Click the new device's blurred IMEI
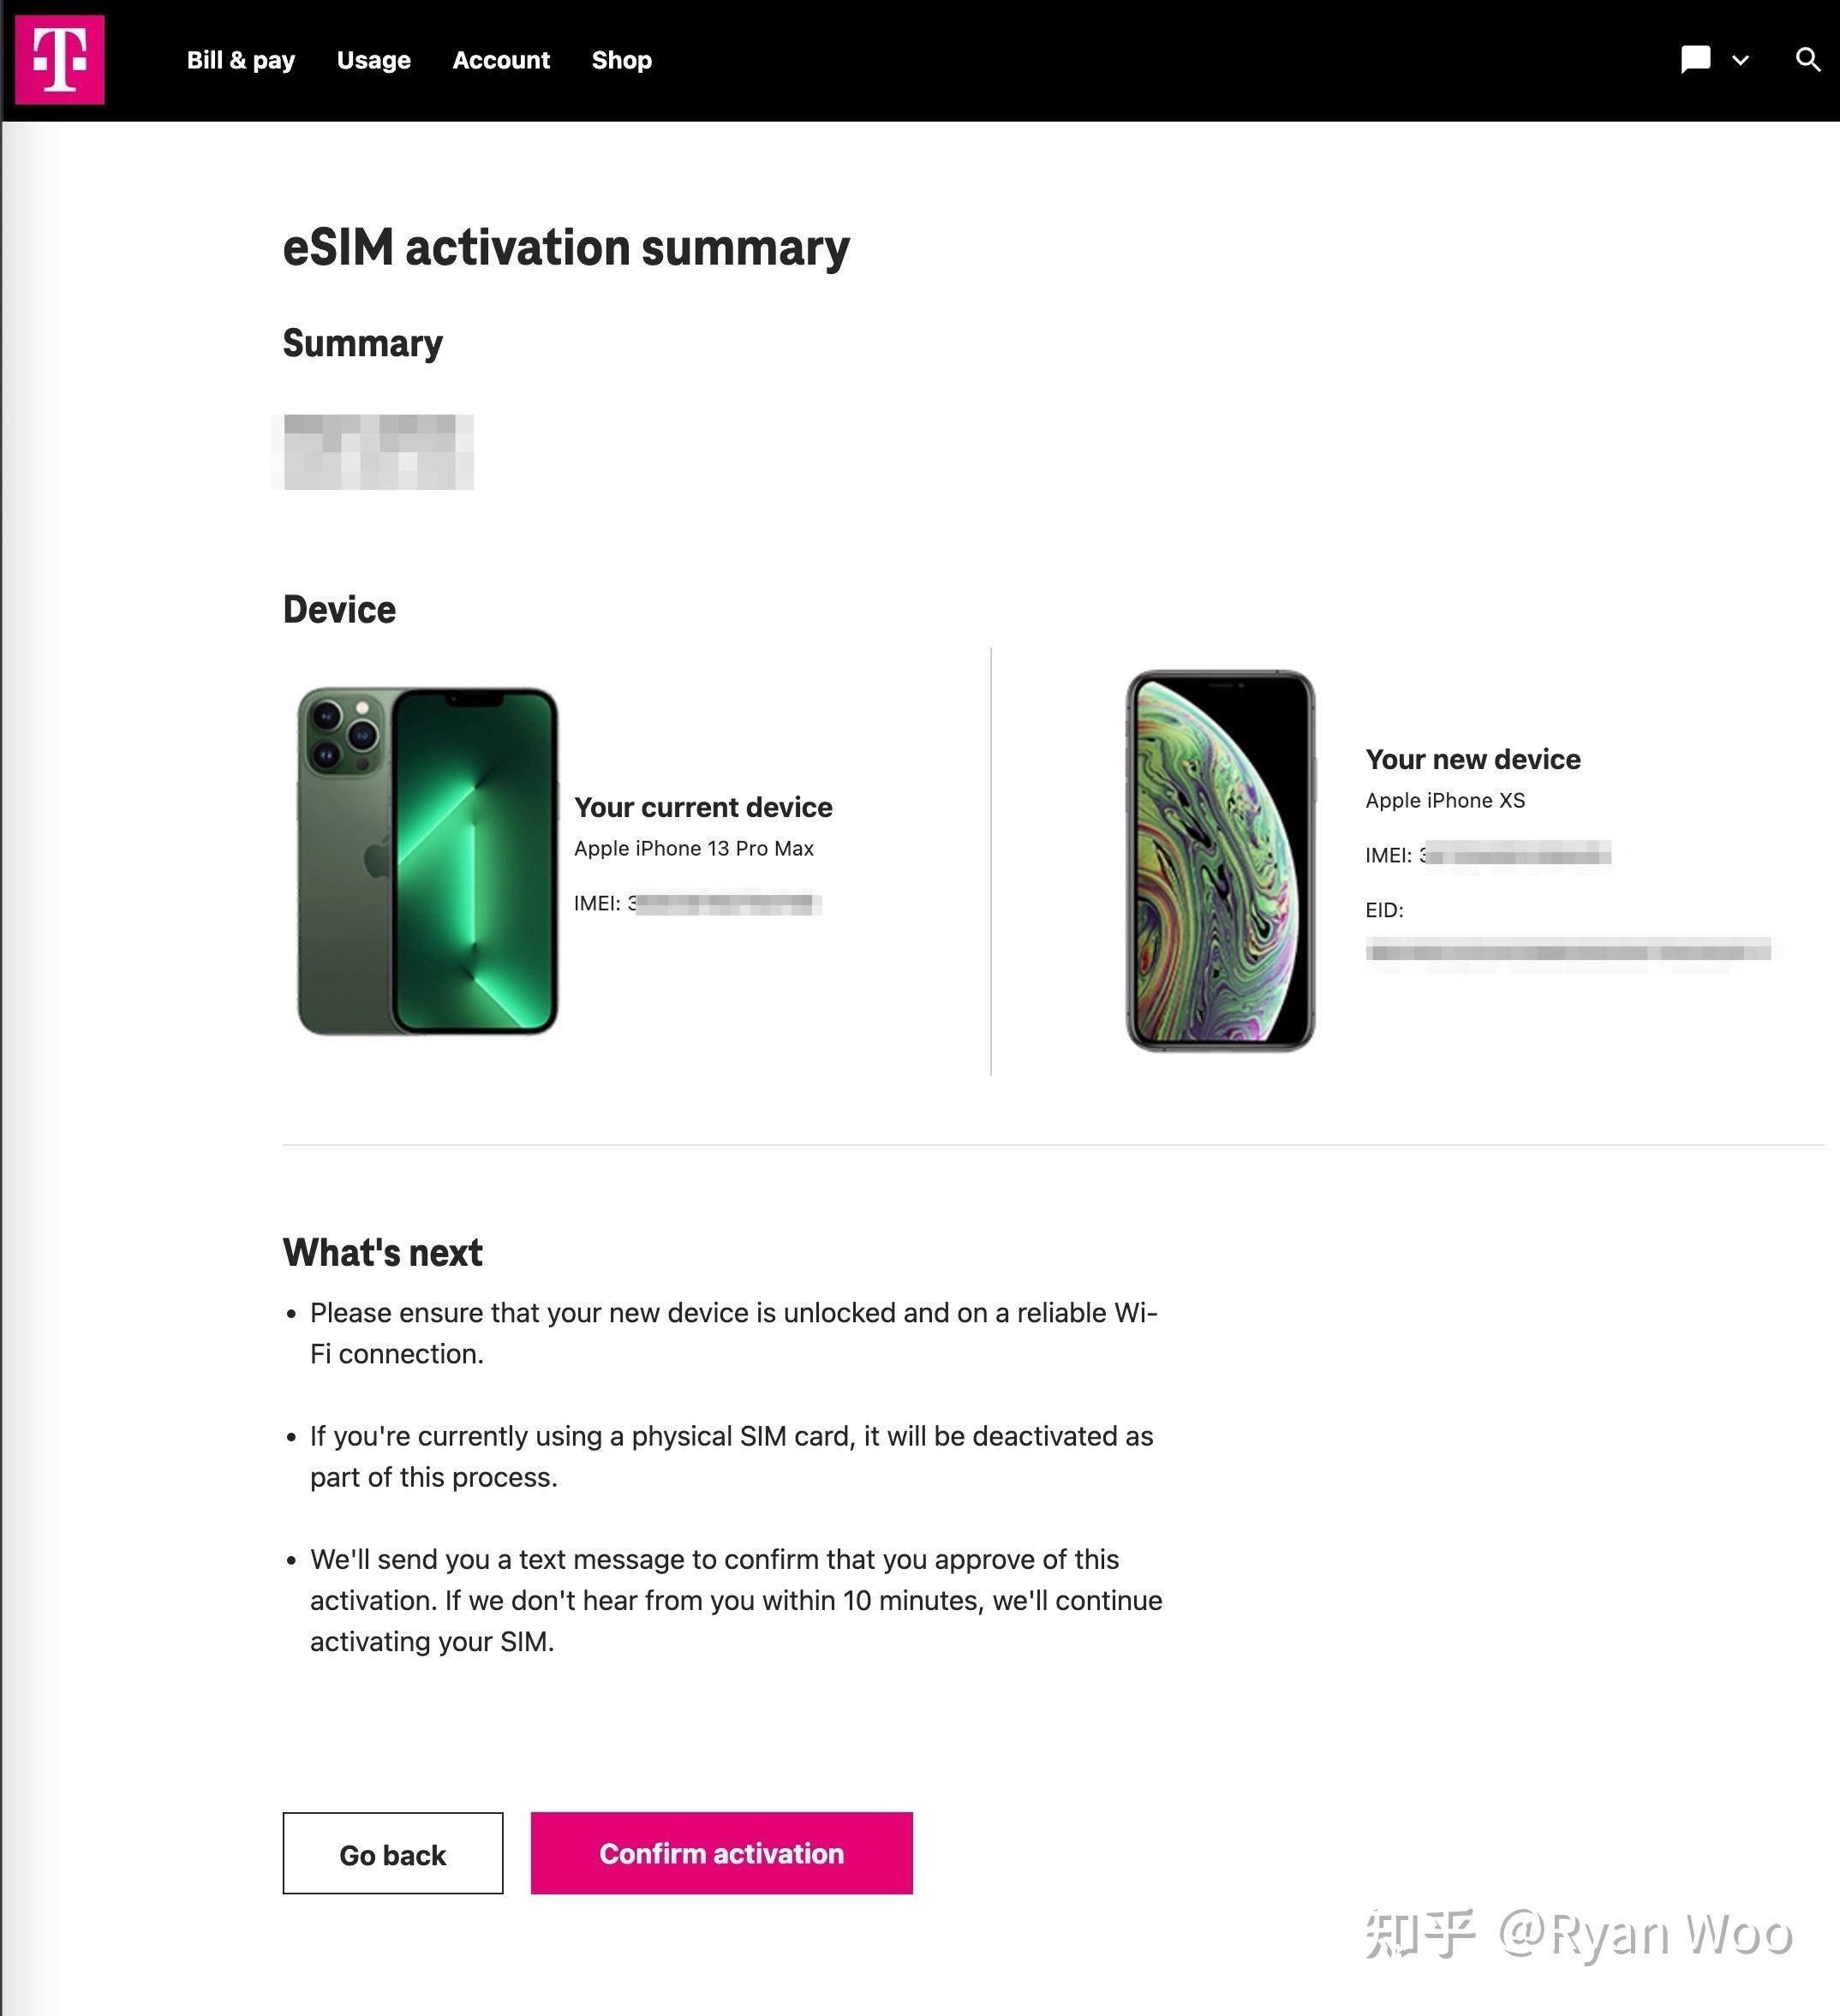This screenshot has height=2016, width=1840. [1518, 855]
